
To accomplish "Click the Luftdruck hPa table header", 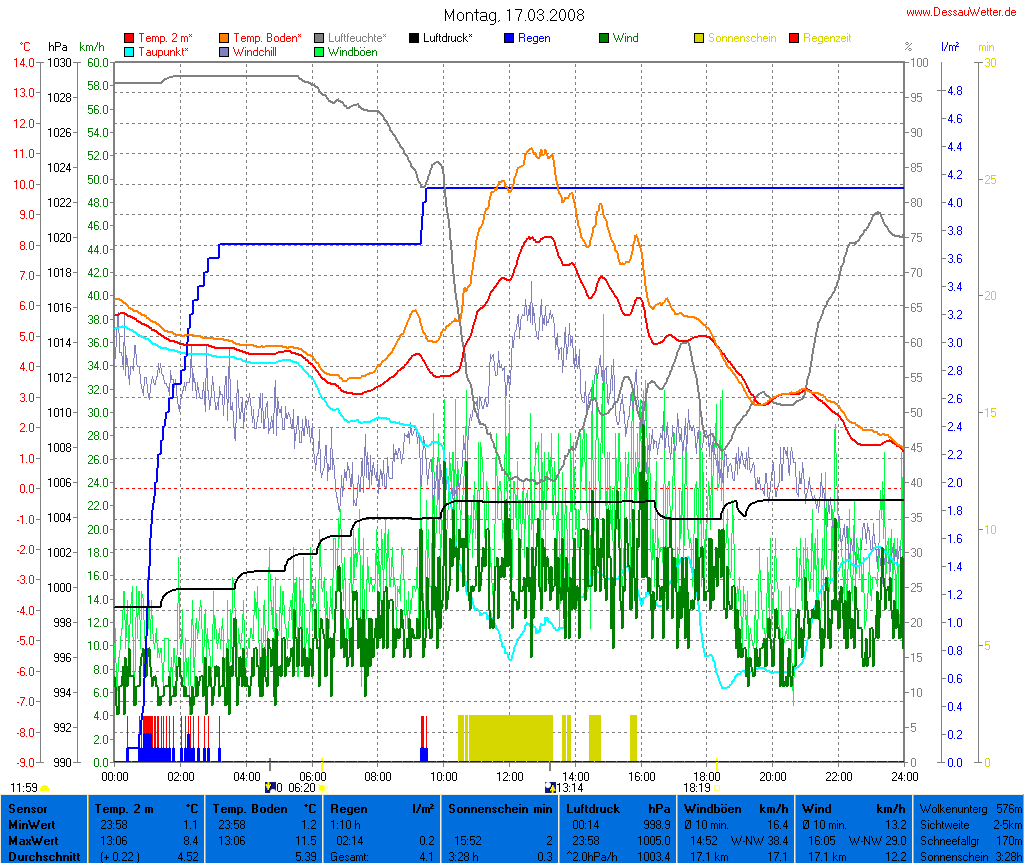I will [617, 808].
